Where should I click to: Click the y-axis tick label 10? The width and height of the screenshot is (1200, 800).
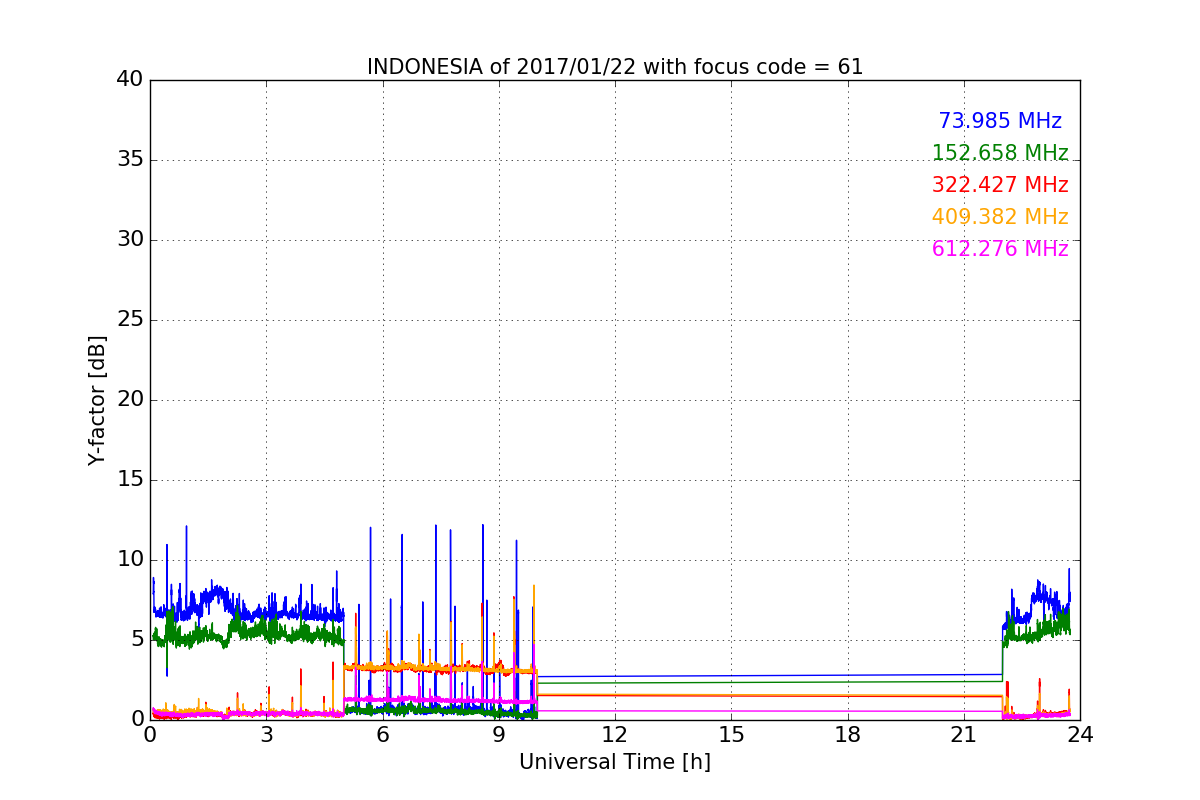[x=130, y=560]
